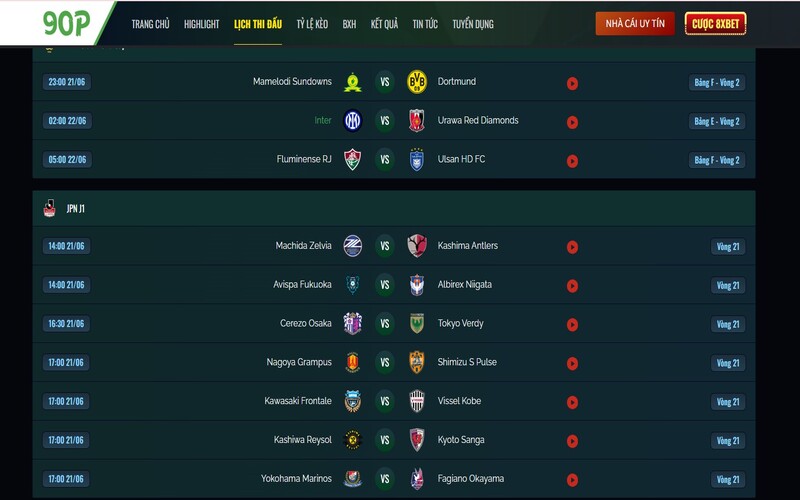Open the Highlight menu item
This screenshot has width=800, height=500.
(x=201, y=24)
